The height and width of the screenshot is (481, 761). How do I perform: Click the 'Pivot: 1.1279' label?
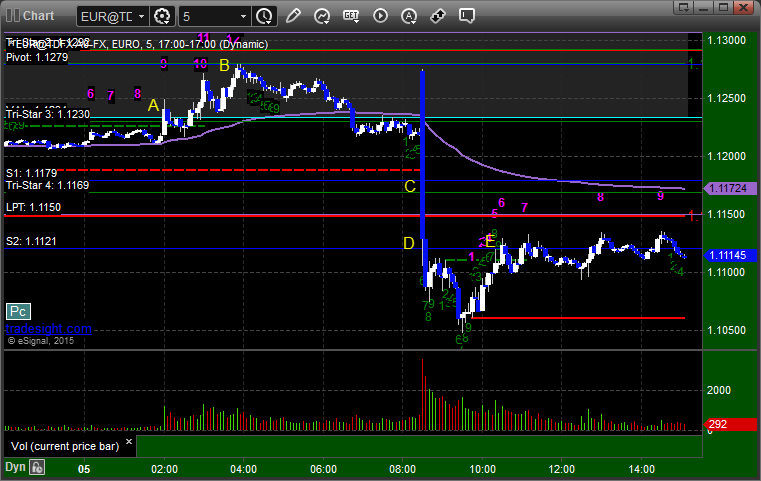(37, 57)
